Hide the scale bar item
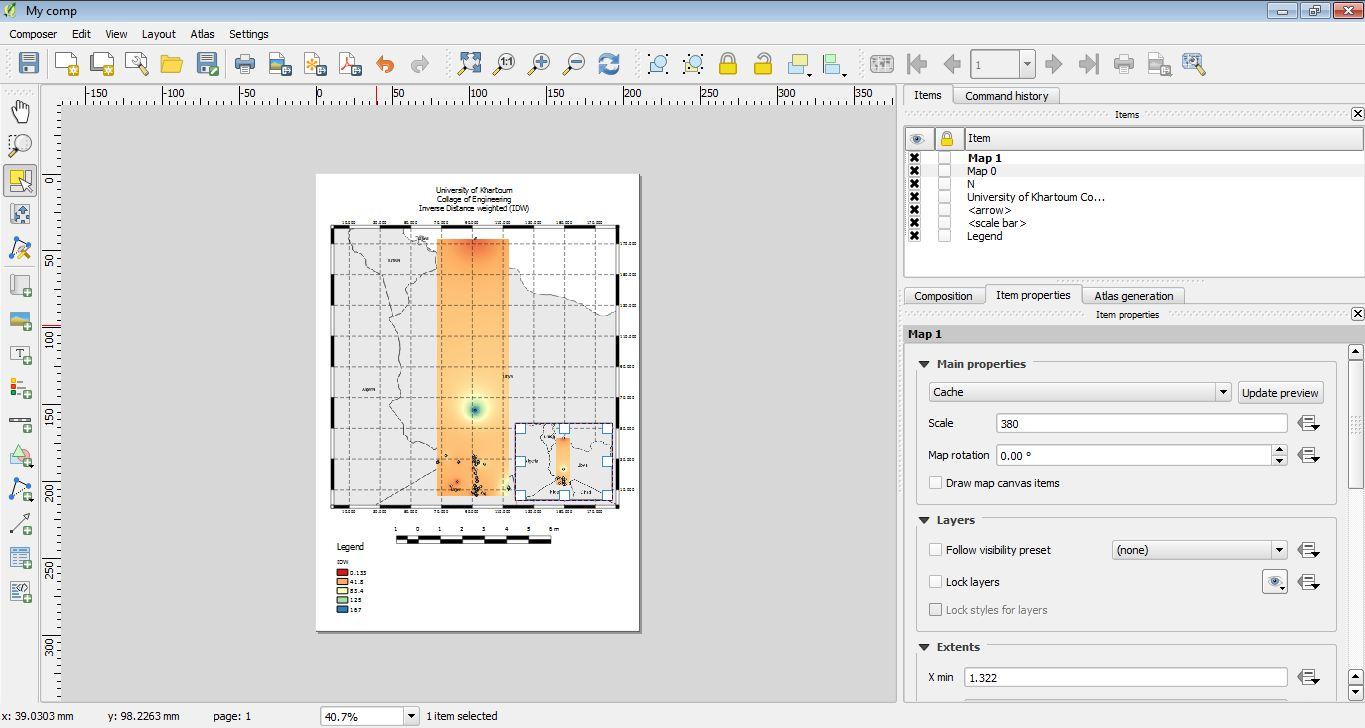This screenshot has width=1365, height=728. [x=914, y=223]
